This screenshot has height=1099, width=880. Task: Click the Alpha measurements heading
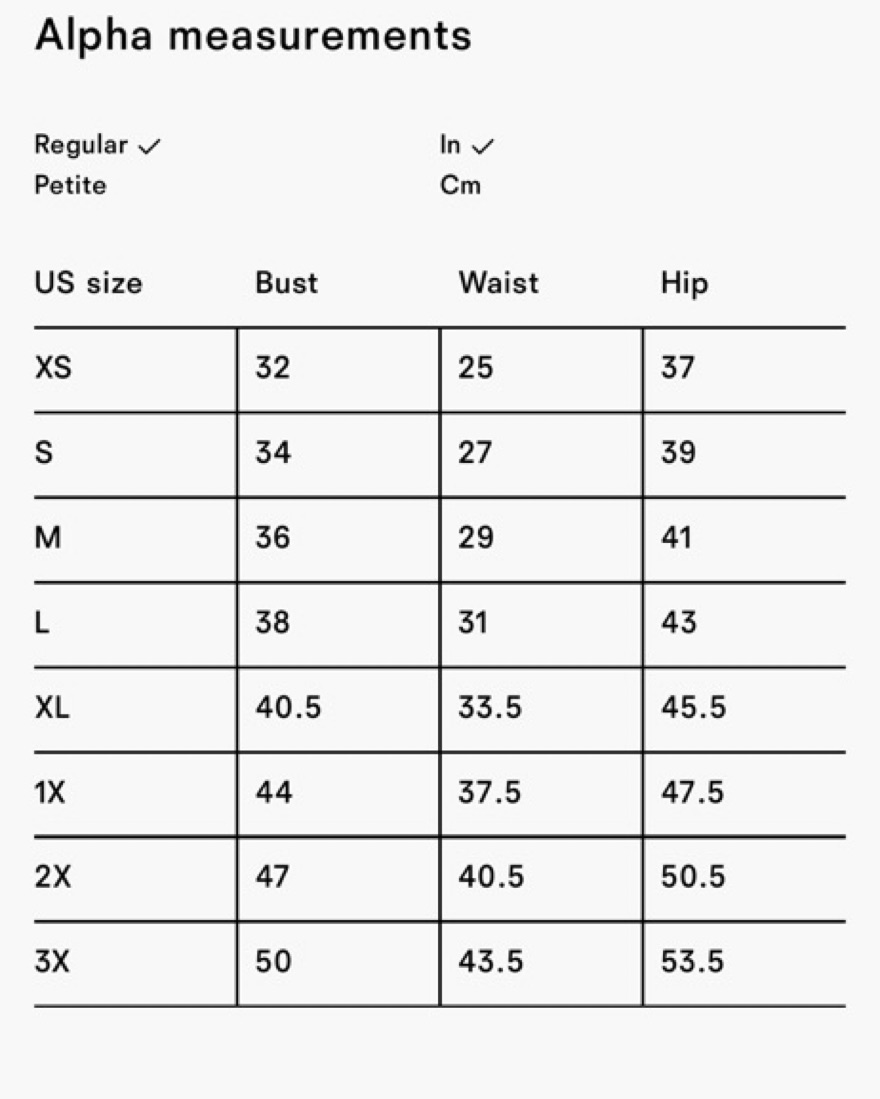(x=253, y=35)
